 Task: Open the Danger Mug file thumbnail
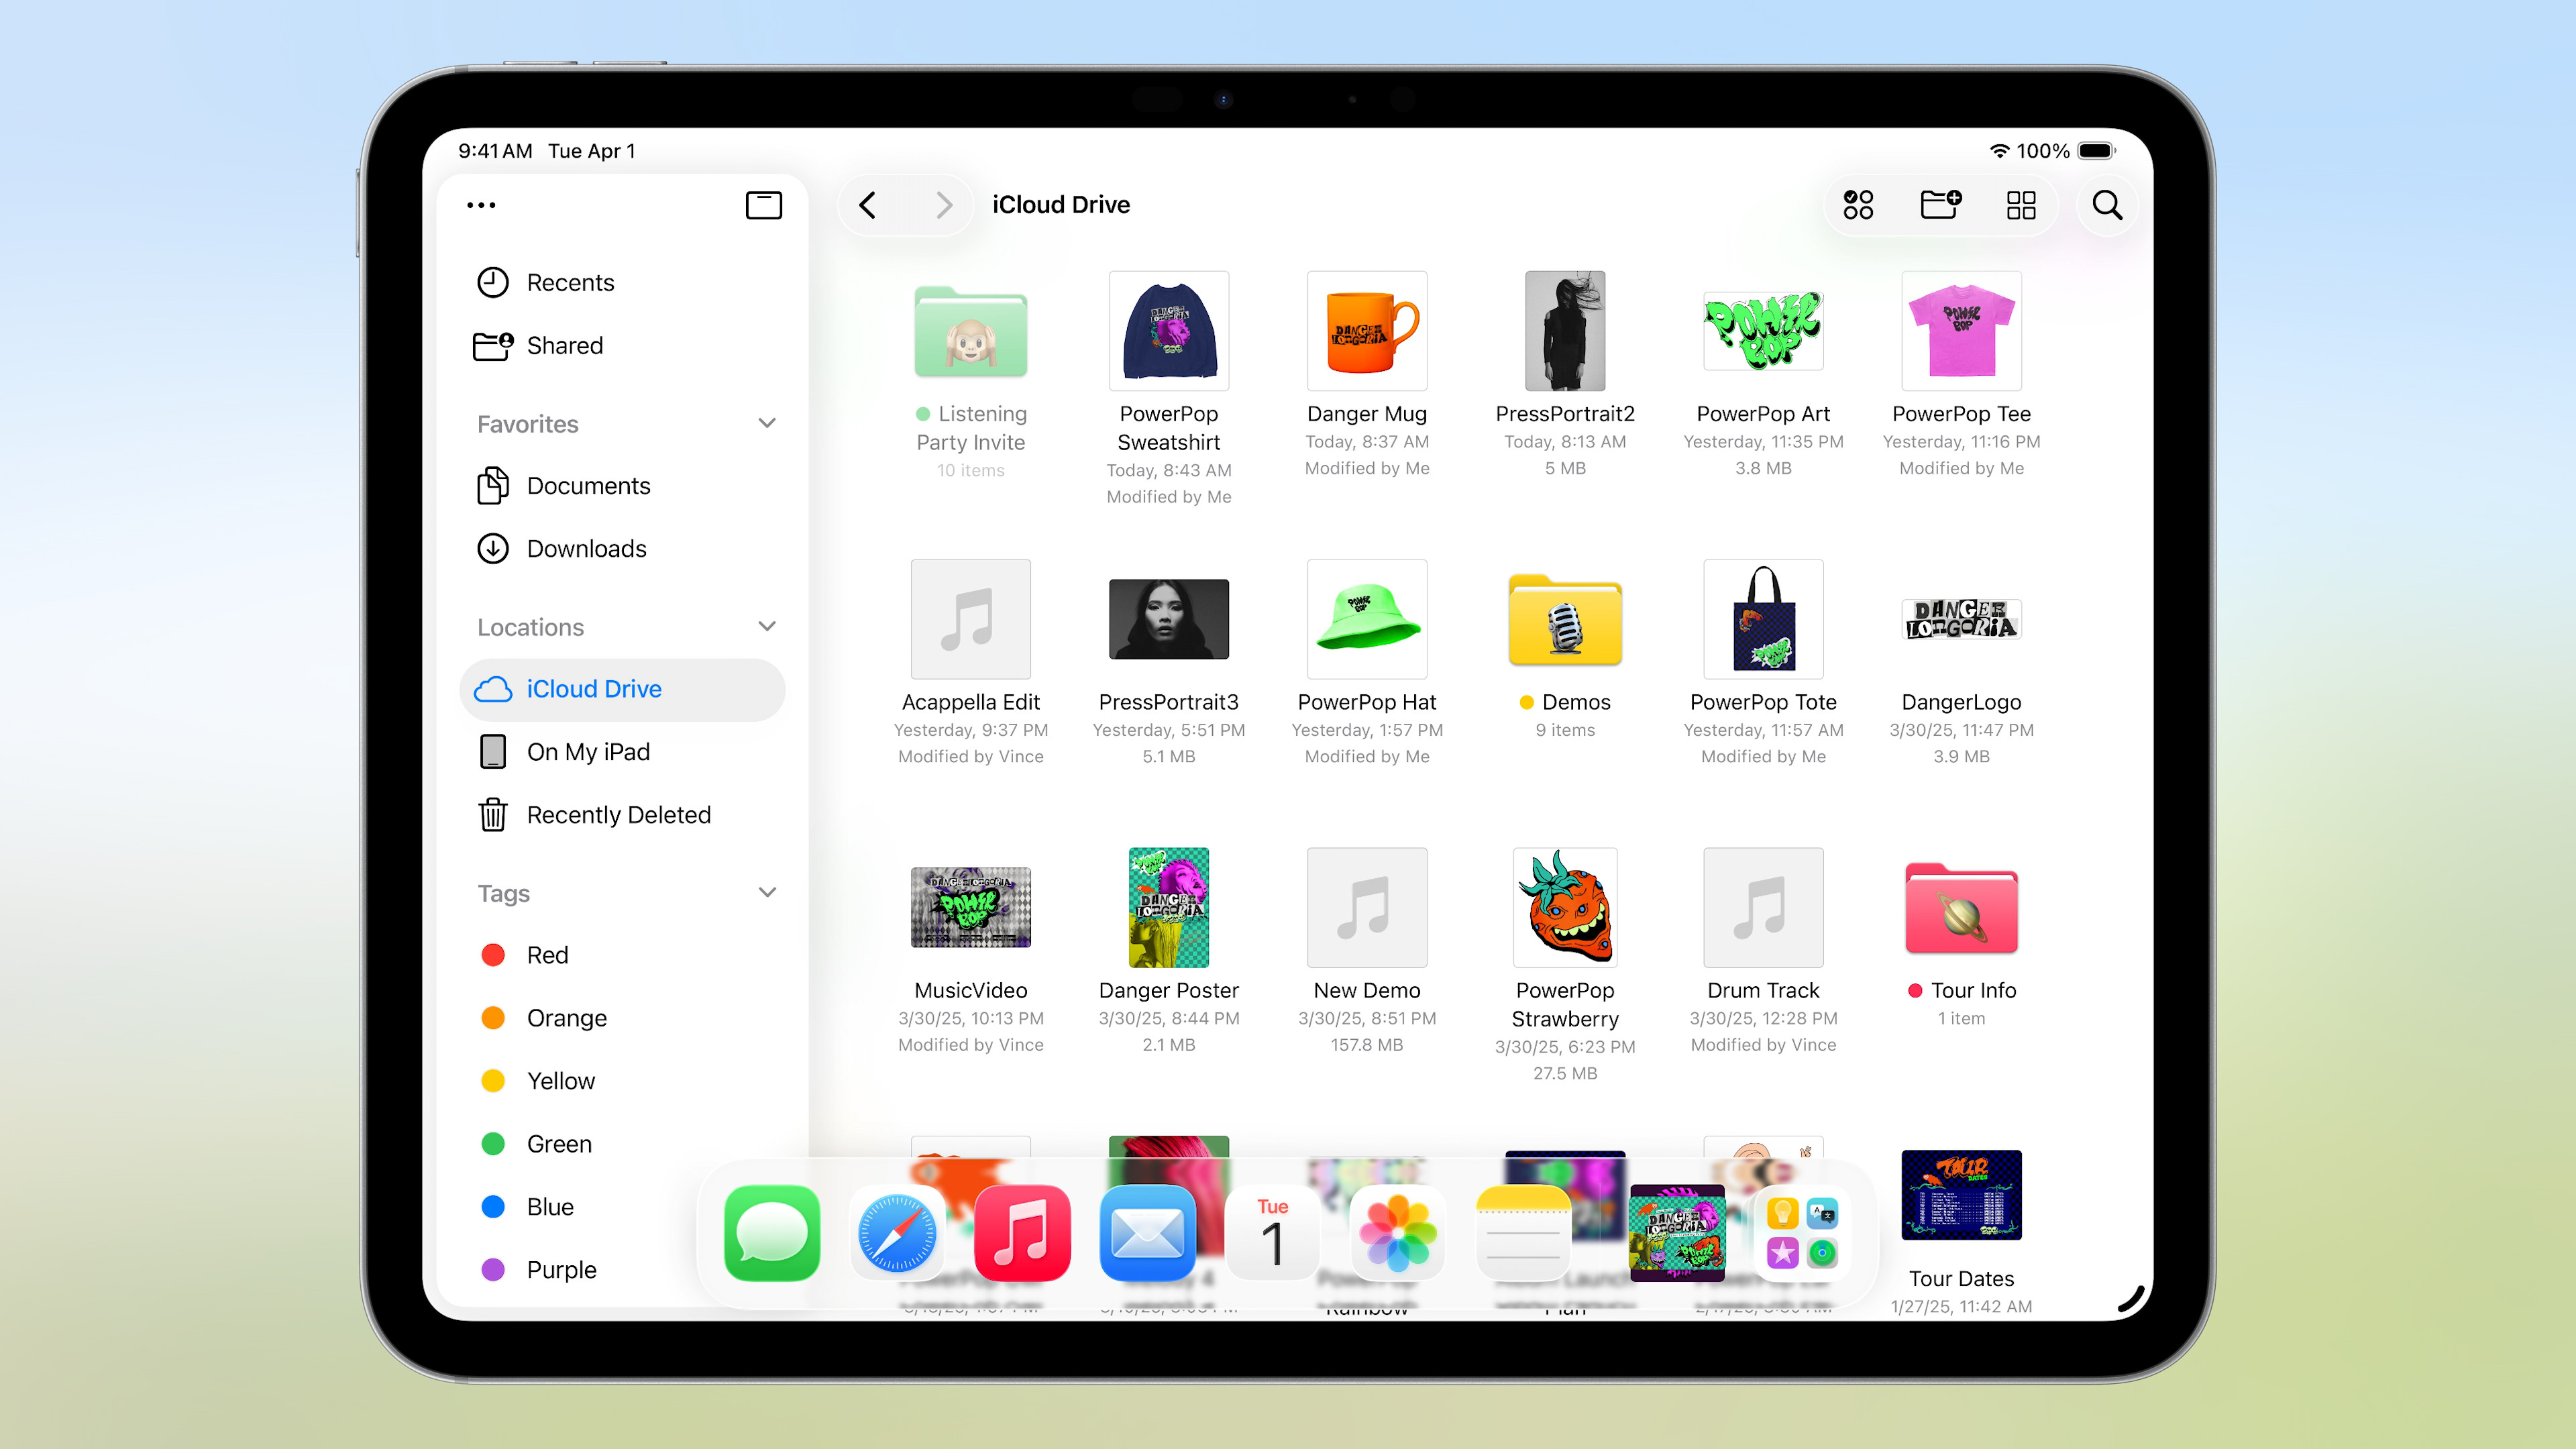point(1366,331)
